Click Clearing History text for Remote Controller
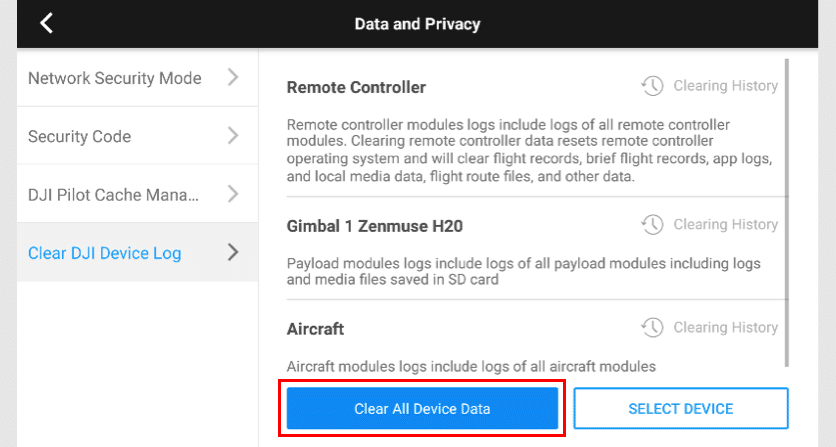 coord(725,87)
